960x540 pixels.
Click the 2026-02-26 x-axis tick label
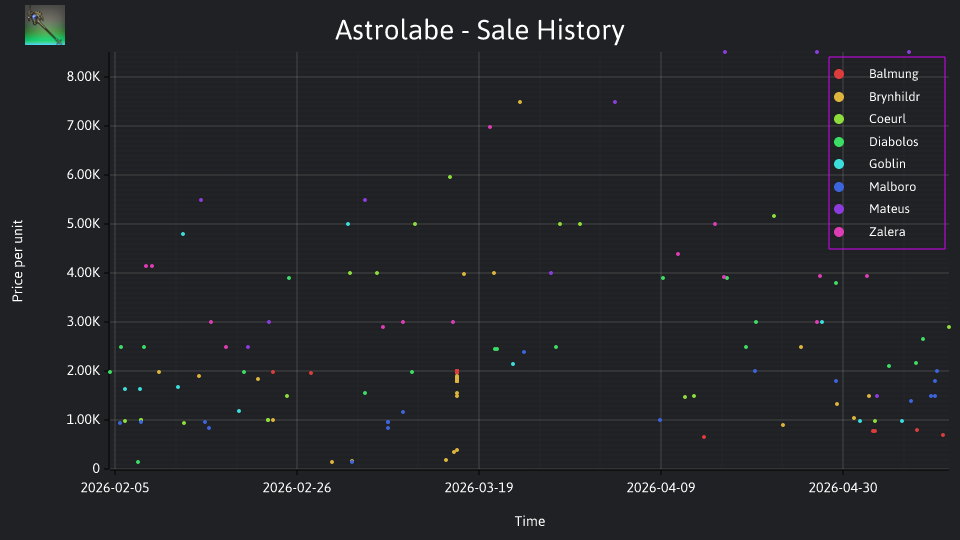pyautogui.click(x=297, y=488)
